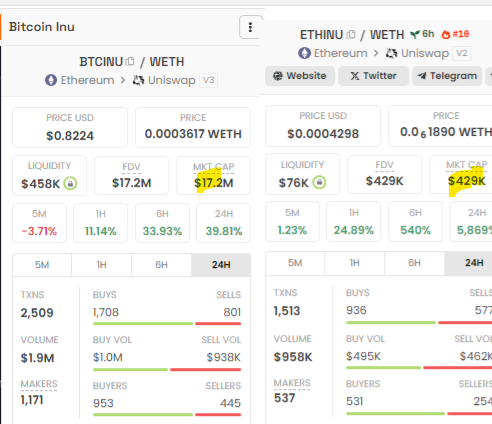Click the MAKERS label above 1,171
The image size is (492, 424).
click(39, 384)
